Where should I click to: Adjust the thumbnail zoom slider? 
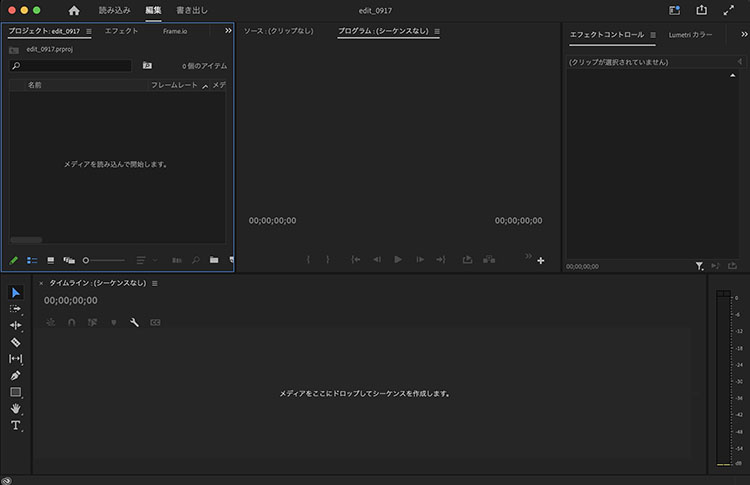[x=103, y=260]
